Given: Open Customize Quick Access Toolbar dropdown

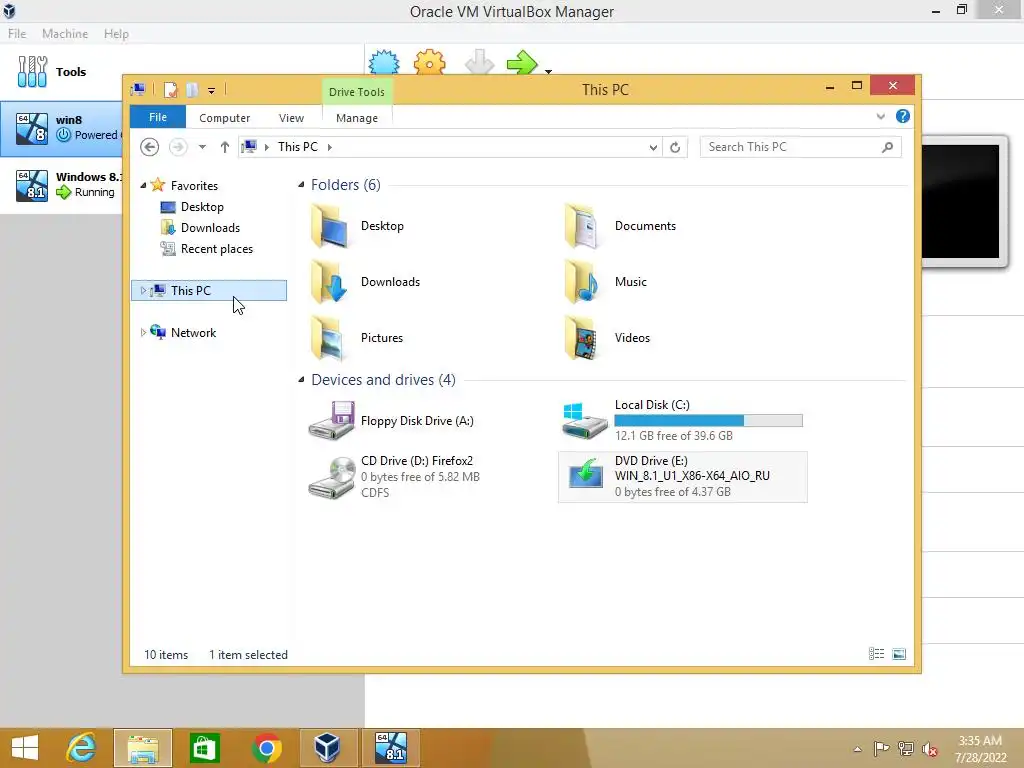Looking at the screenshot, I should (x=212, y=91).
